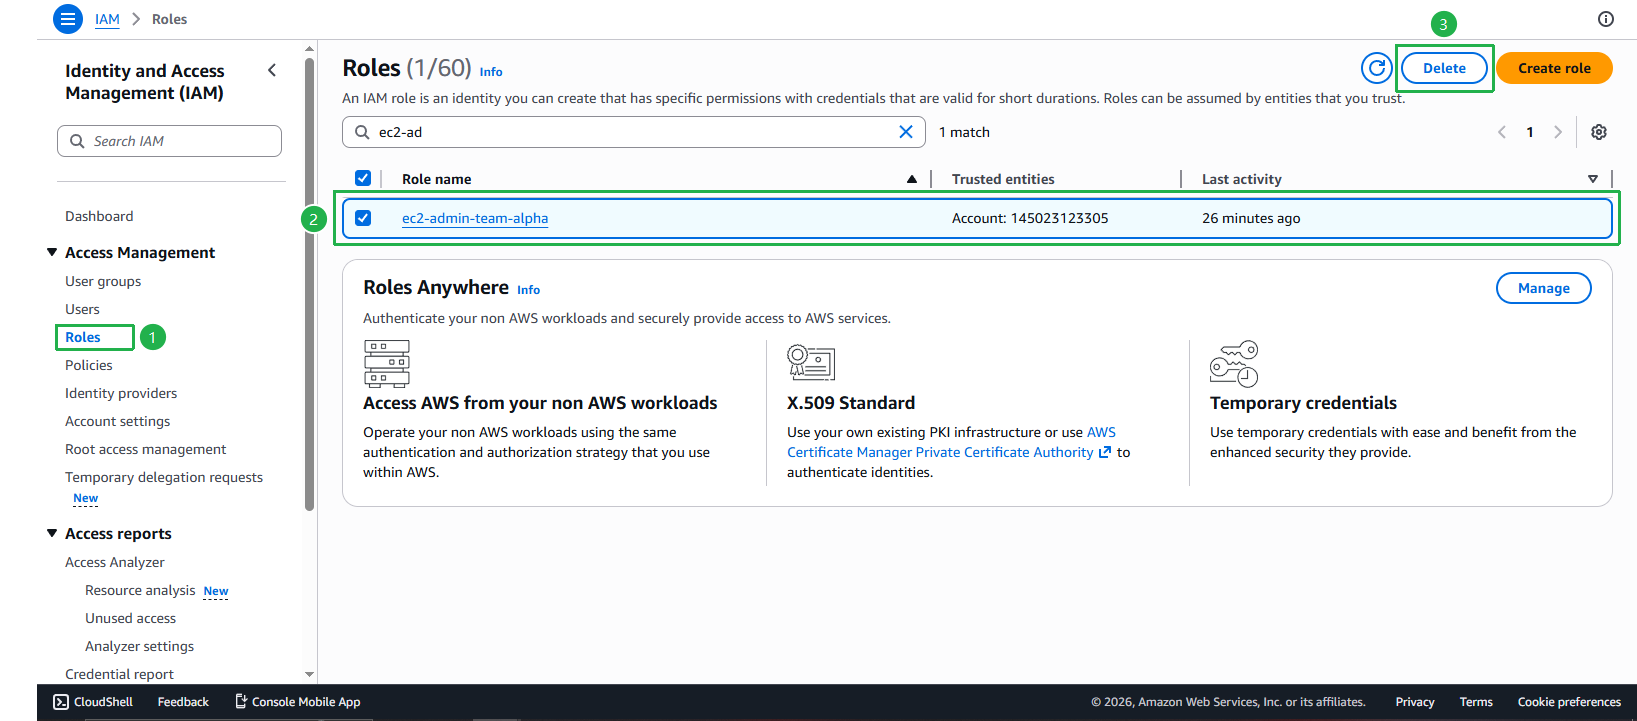
Task: Click Manage for Roles Anywhere
Action: (1543, 288)
